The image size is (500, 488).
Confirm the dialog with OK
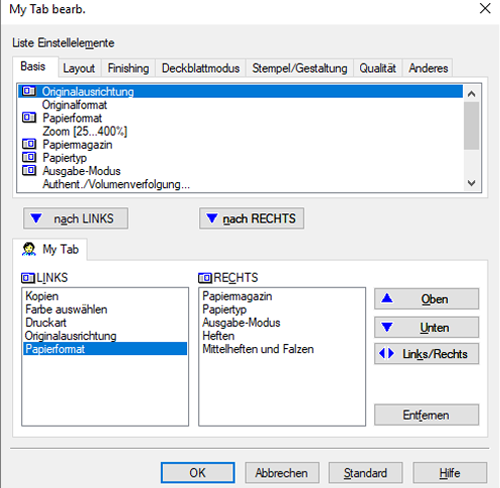198,473
